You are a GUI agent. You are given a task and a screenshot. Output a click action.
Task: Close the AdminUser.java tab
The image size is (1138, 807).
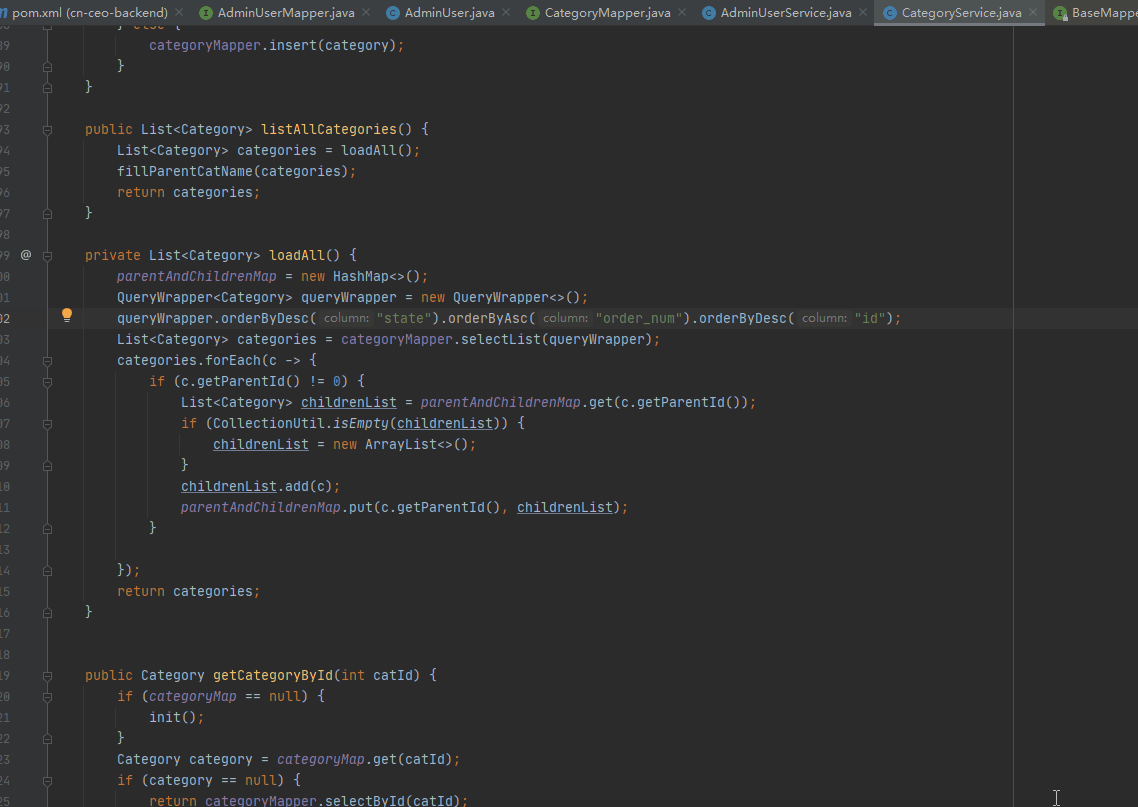tap(506, 12)
